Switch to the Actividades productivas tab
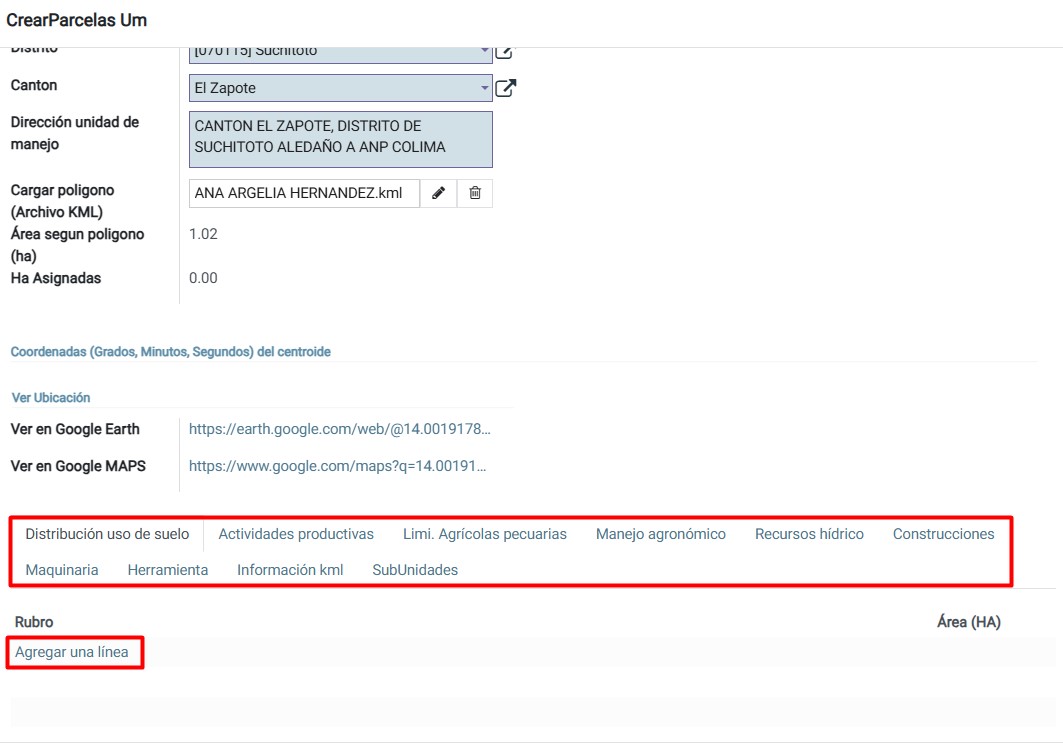This screenshot has height=755, width=1063. pyautogui.click(x=296, y=534)
